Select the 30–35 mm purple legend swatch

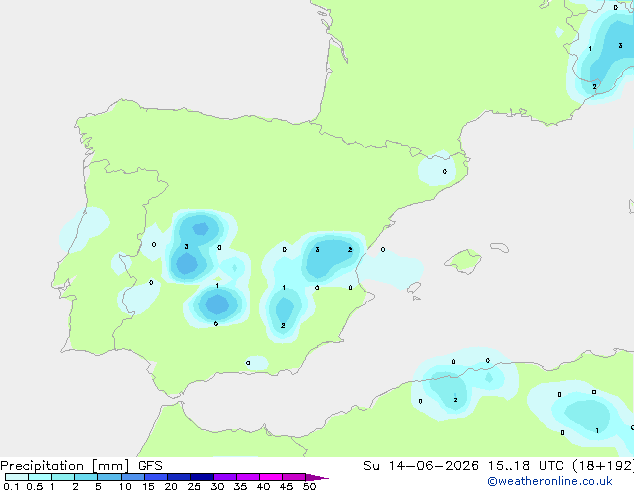click(224, 477)
